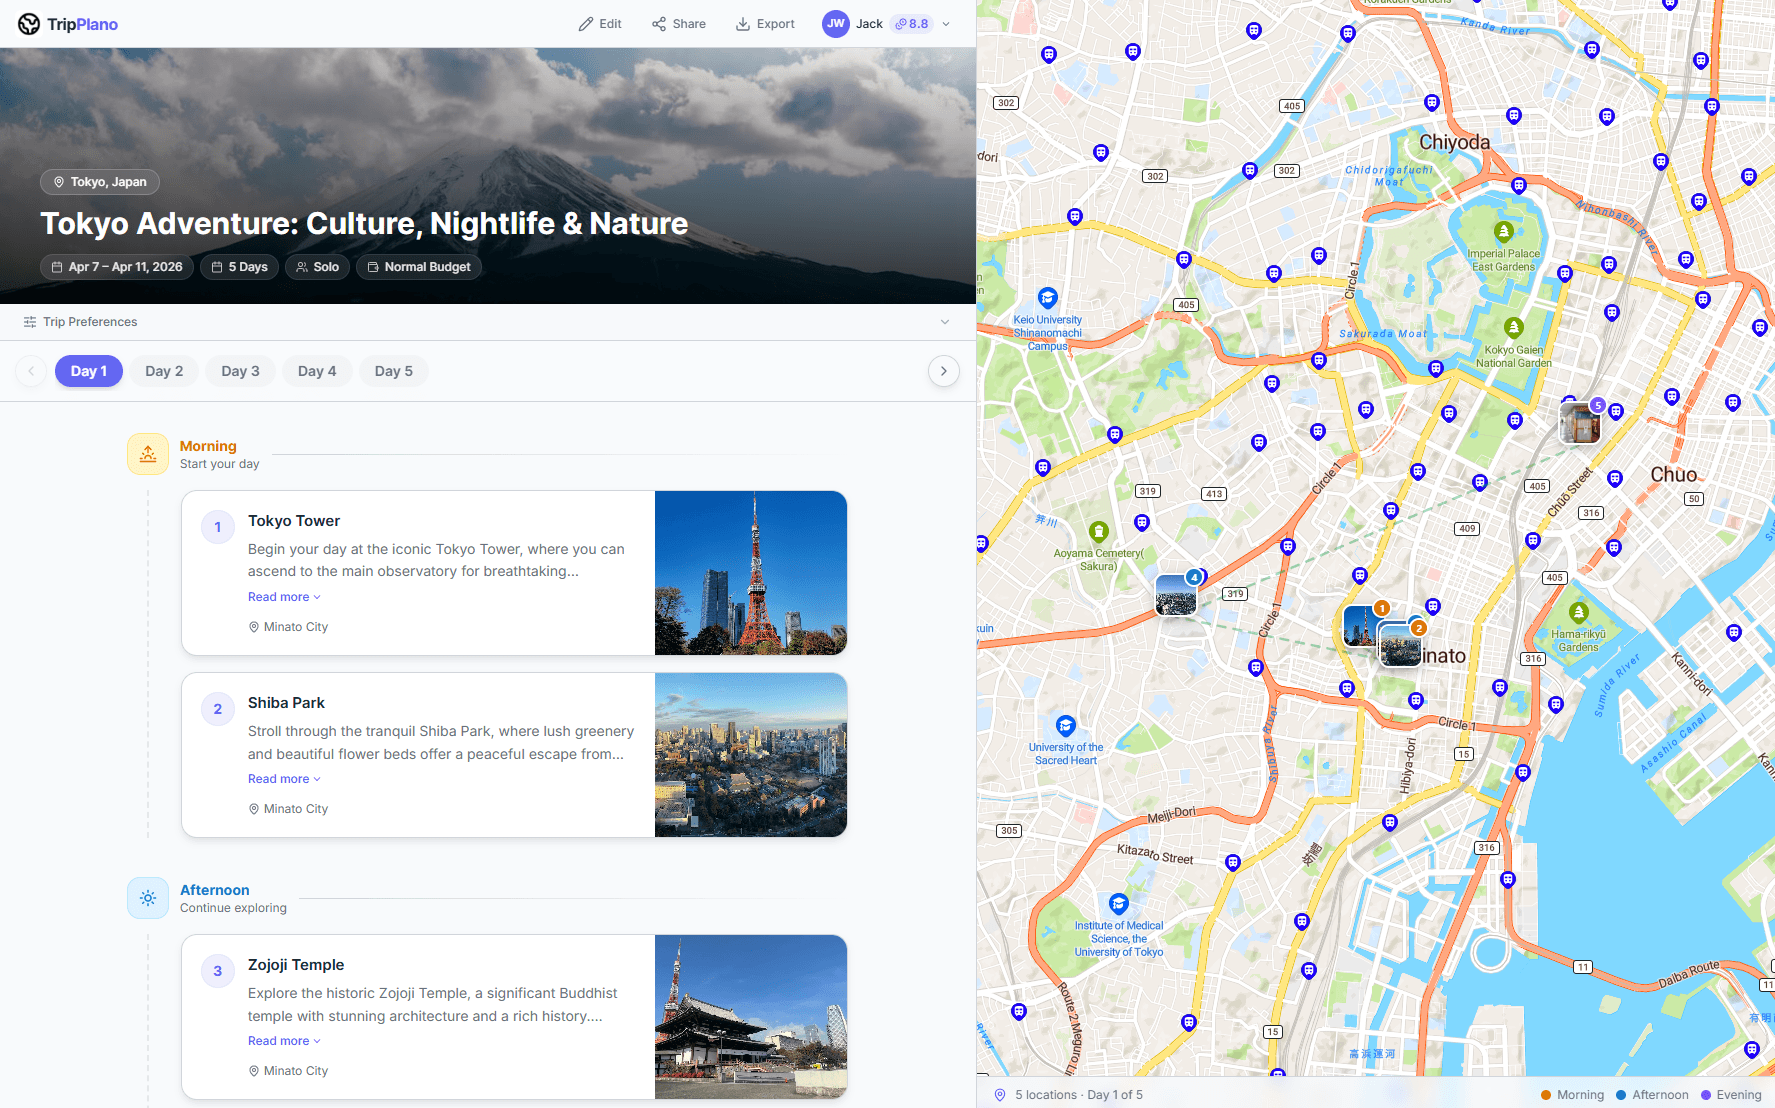Collapse the Trip Preferences section
This screenshot has width=1775, height=1108.
click(x=945, y=321)
